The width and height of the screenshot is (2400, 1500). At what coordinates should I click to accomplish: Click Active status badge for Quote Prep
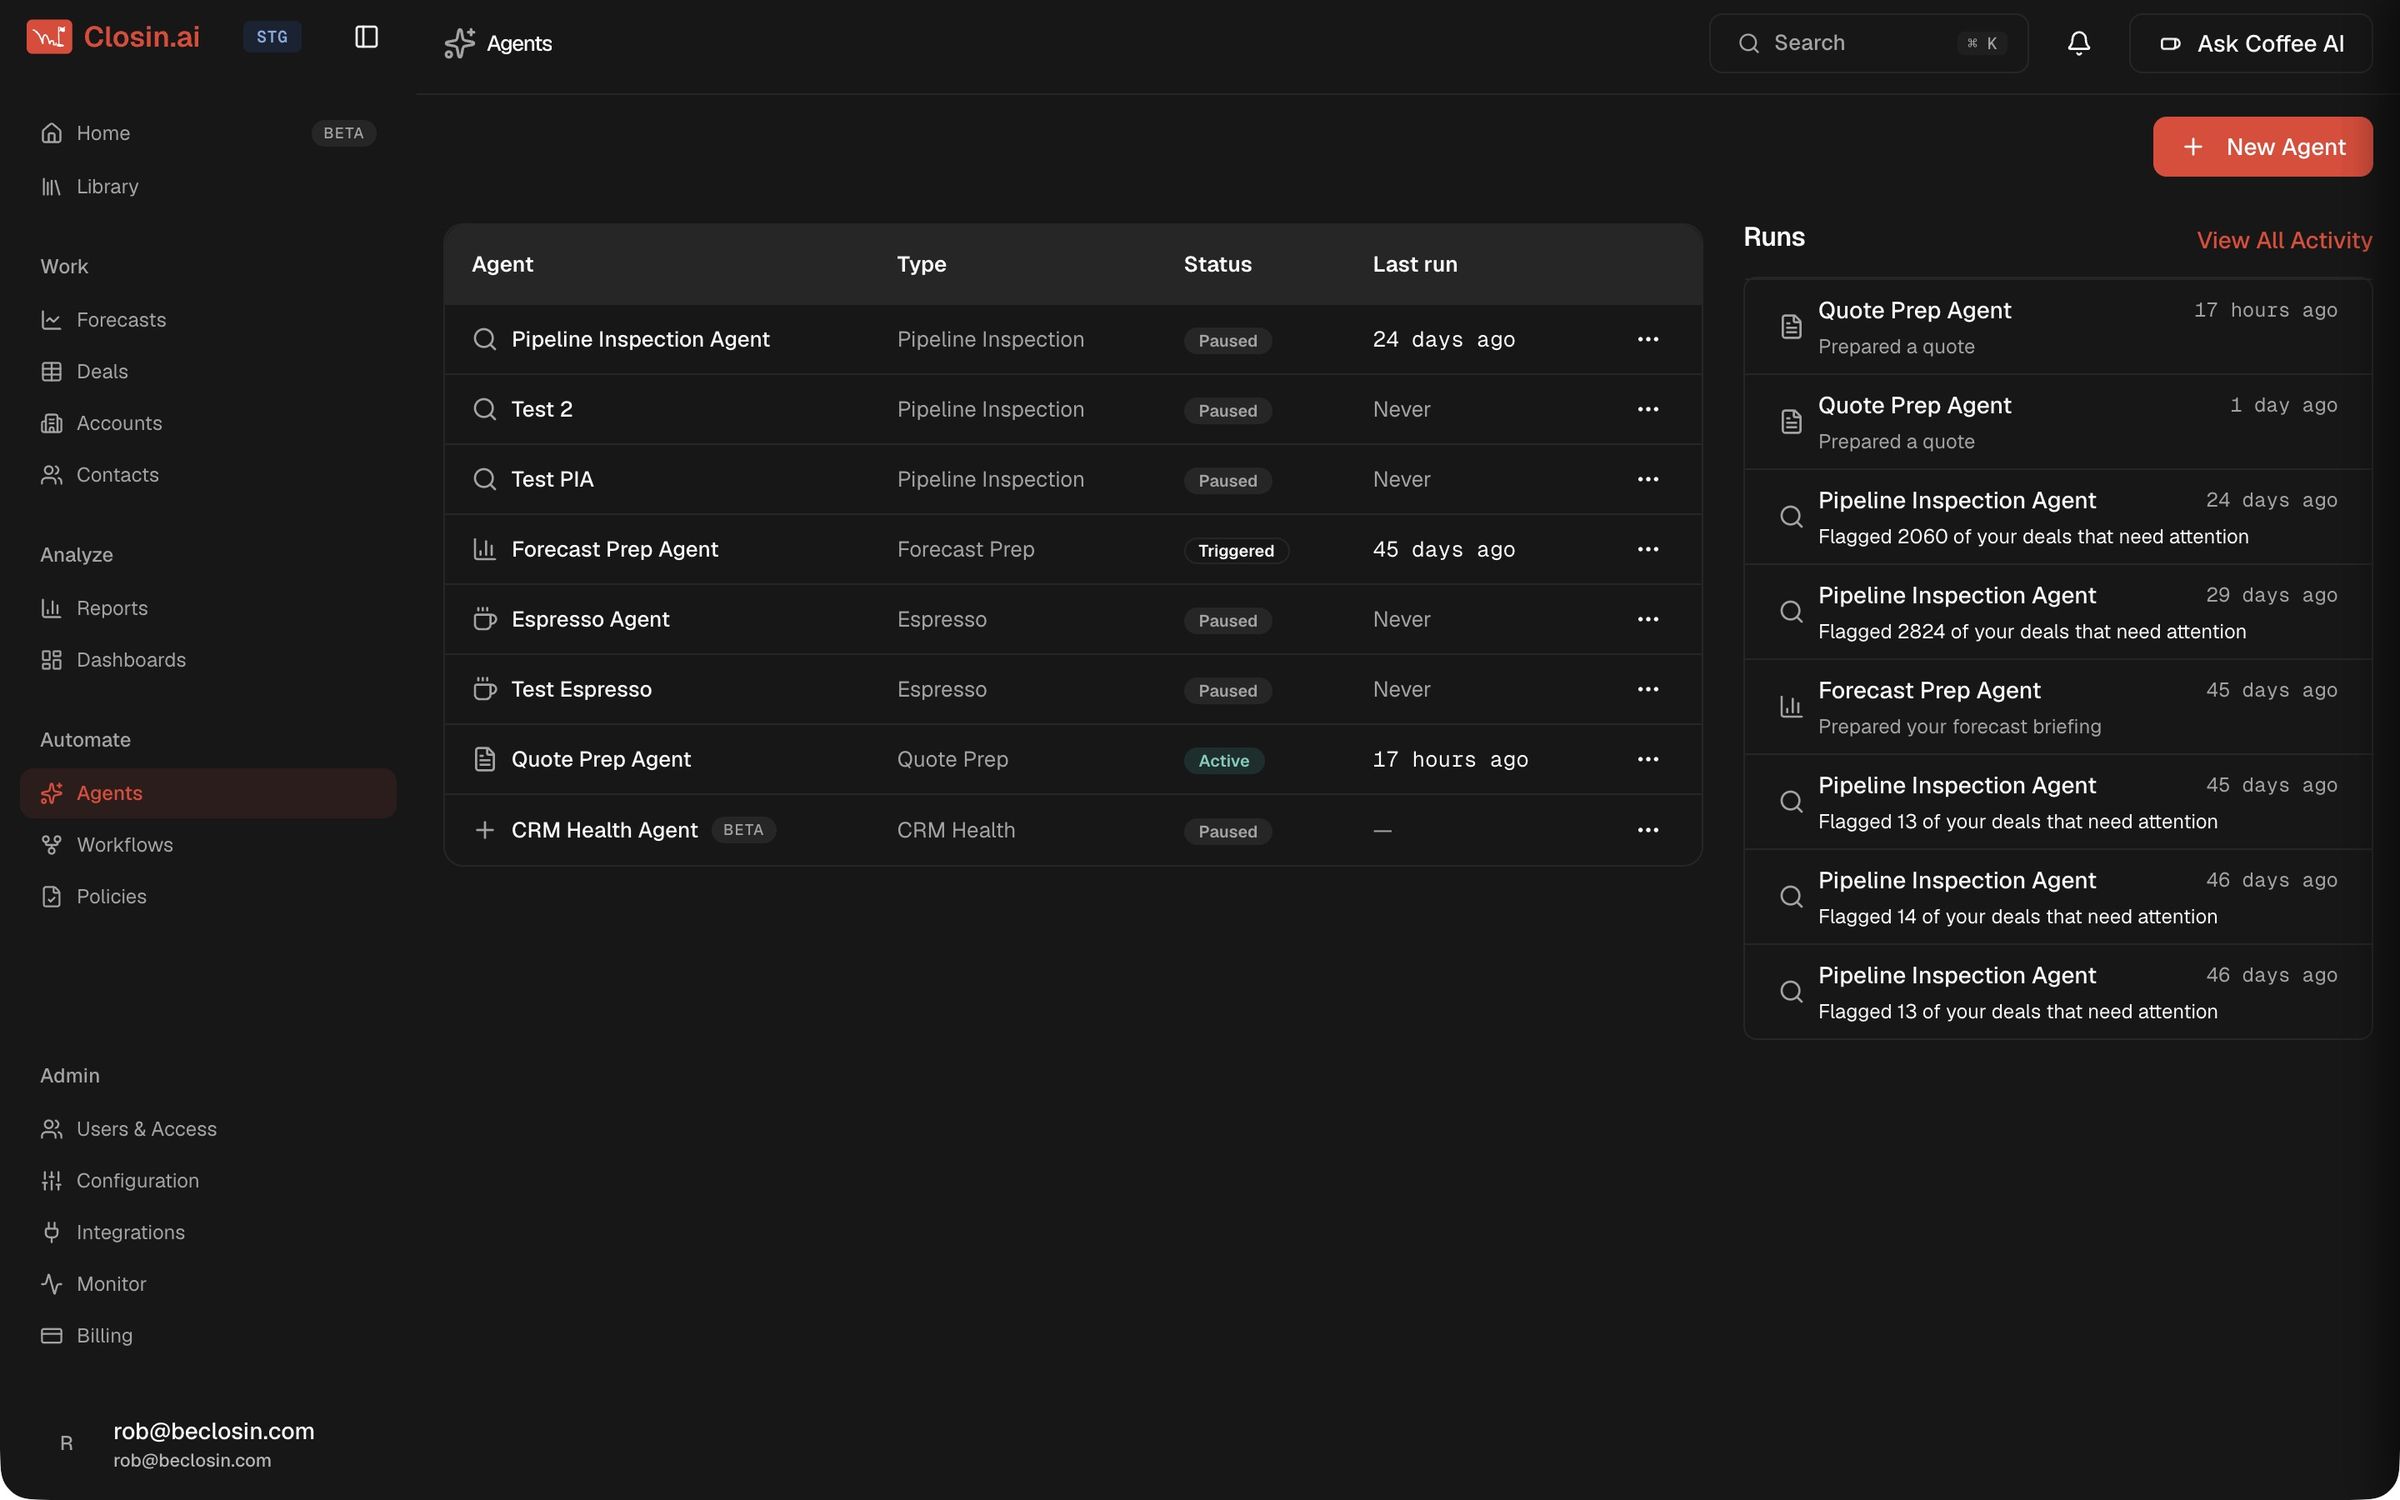point(1224,761)
